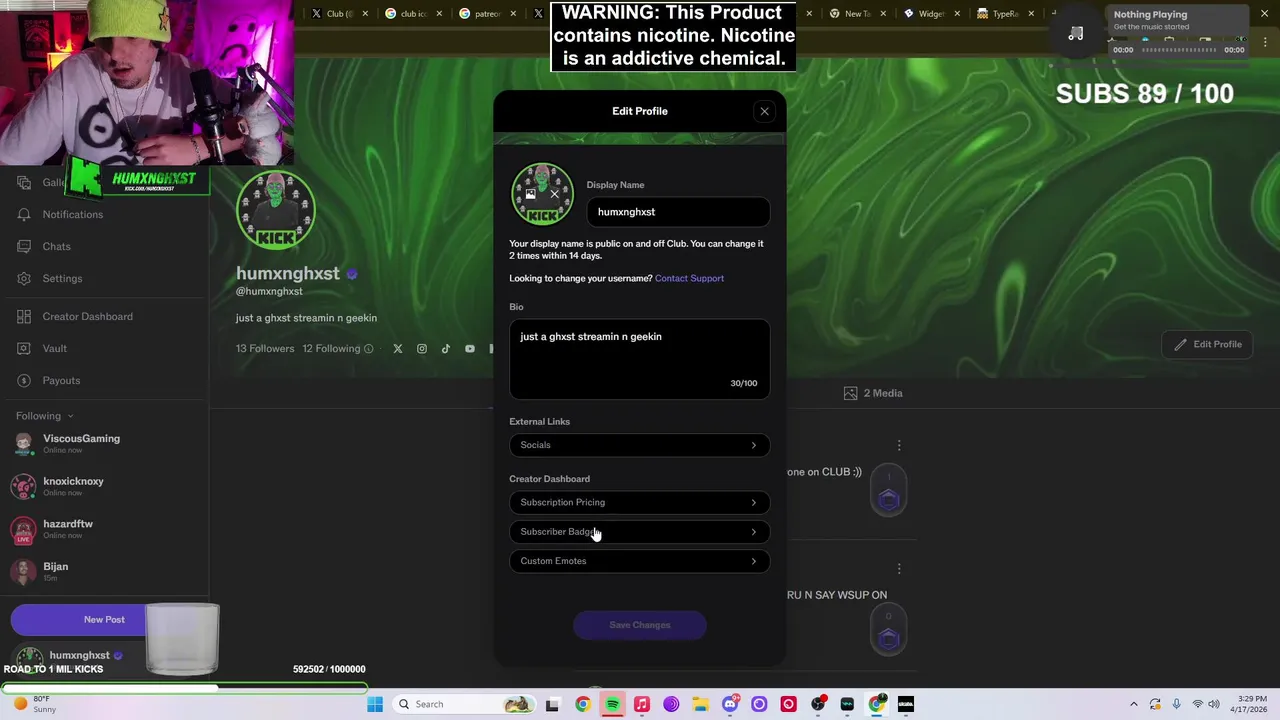Image resolution: width=1280 pixels, height=720 pixels.
Task: Click the info icon next to Following
Action: point(368,349)
